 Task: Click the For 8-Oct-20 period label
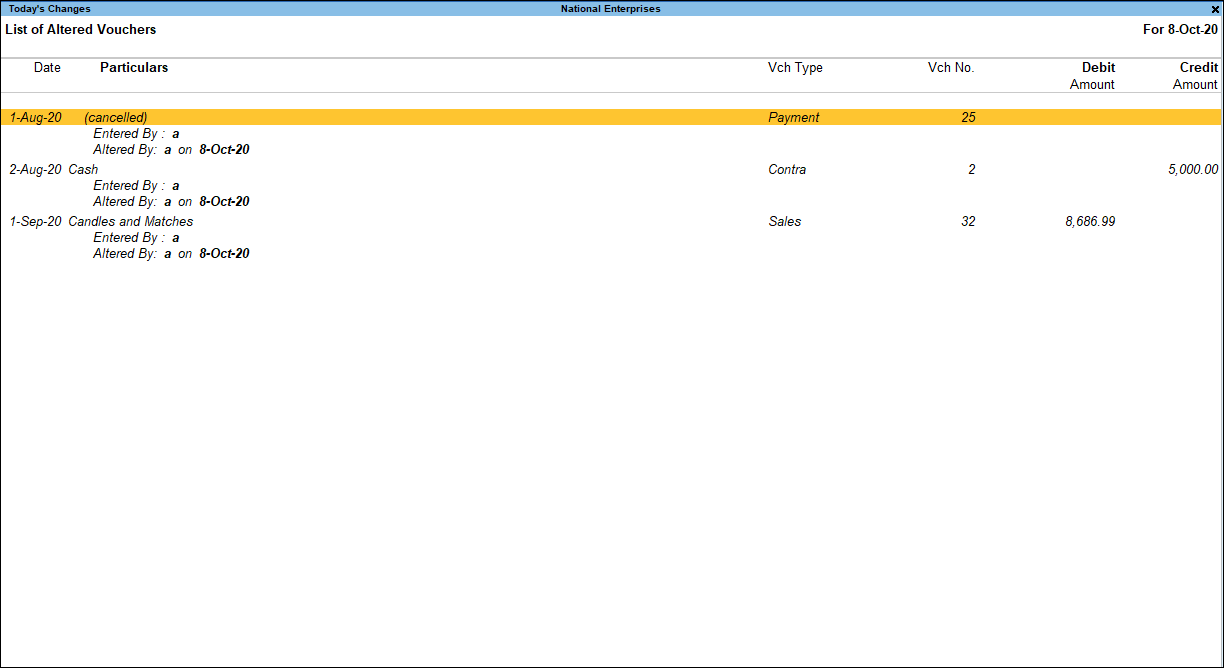coord(1180,30)
